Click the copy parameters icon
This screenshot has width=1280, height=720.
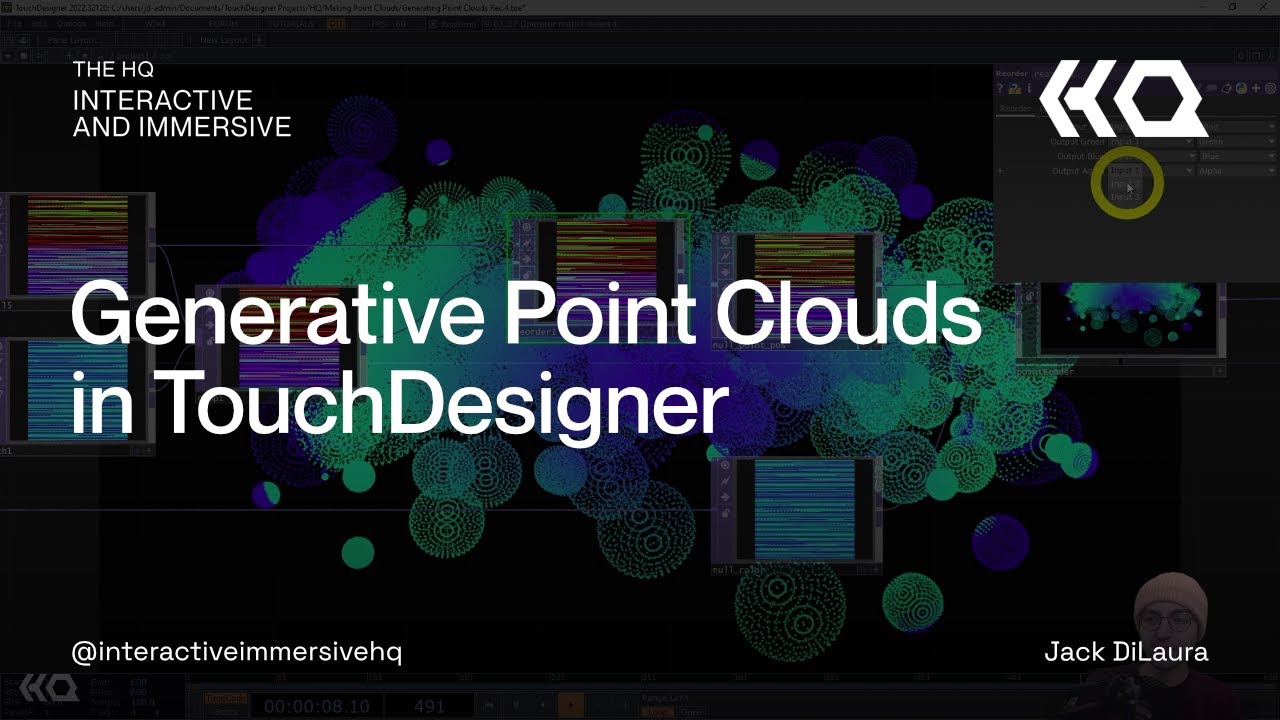[1227, 89]
